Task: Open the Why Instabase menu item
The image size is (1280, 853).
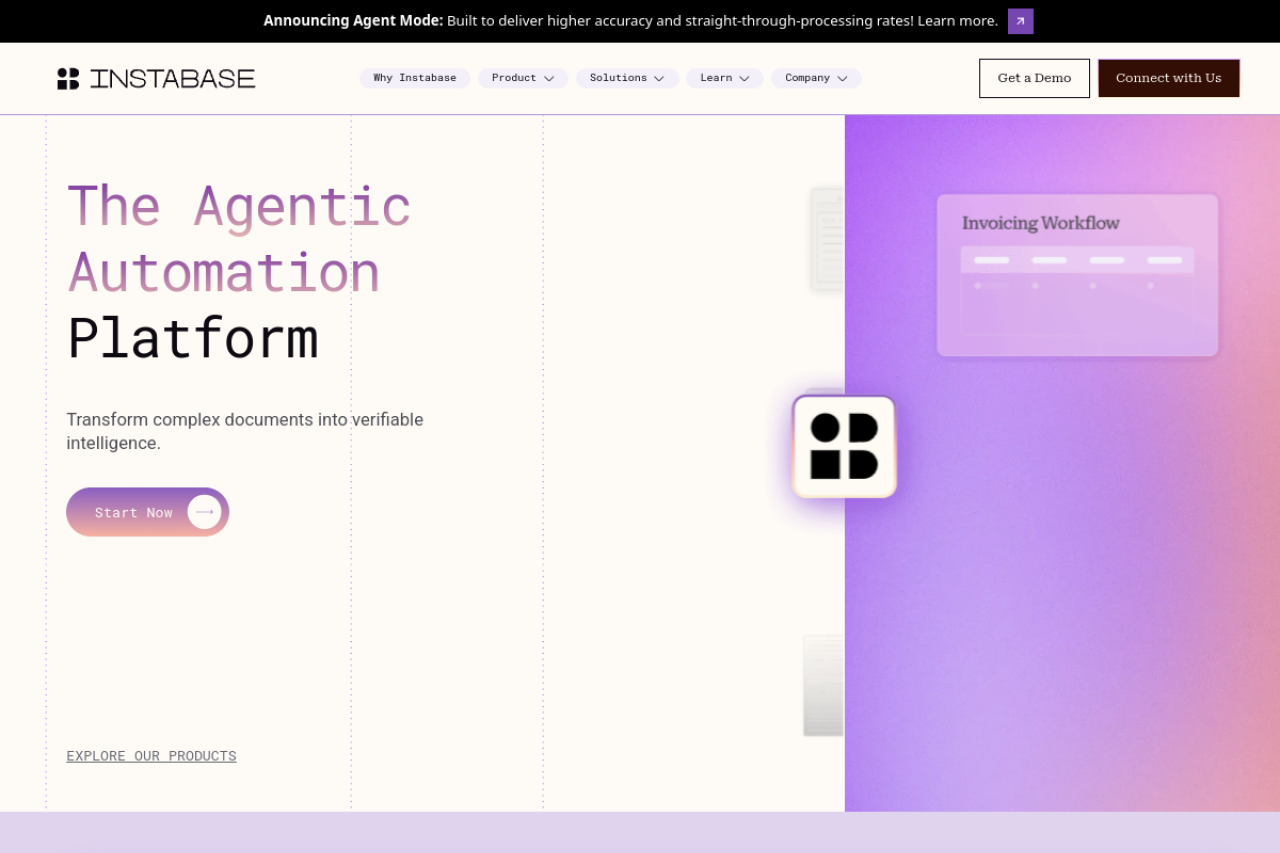Action: coord(415,78)
